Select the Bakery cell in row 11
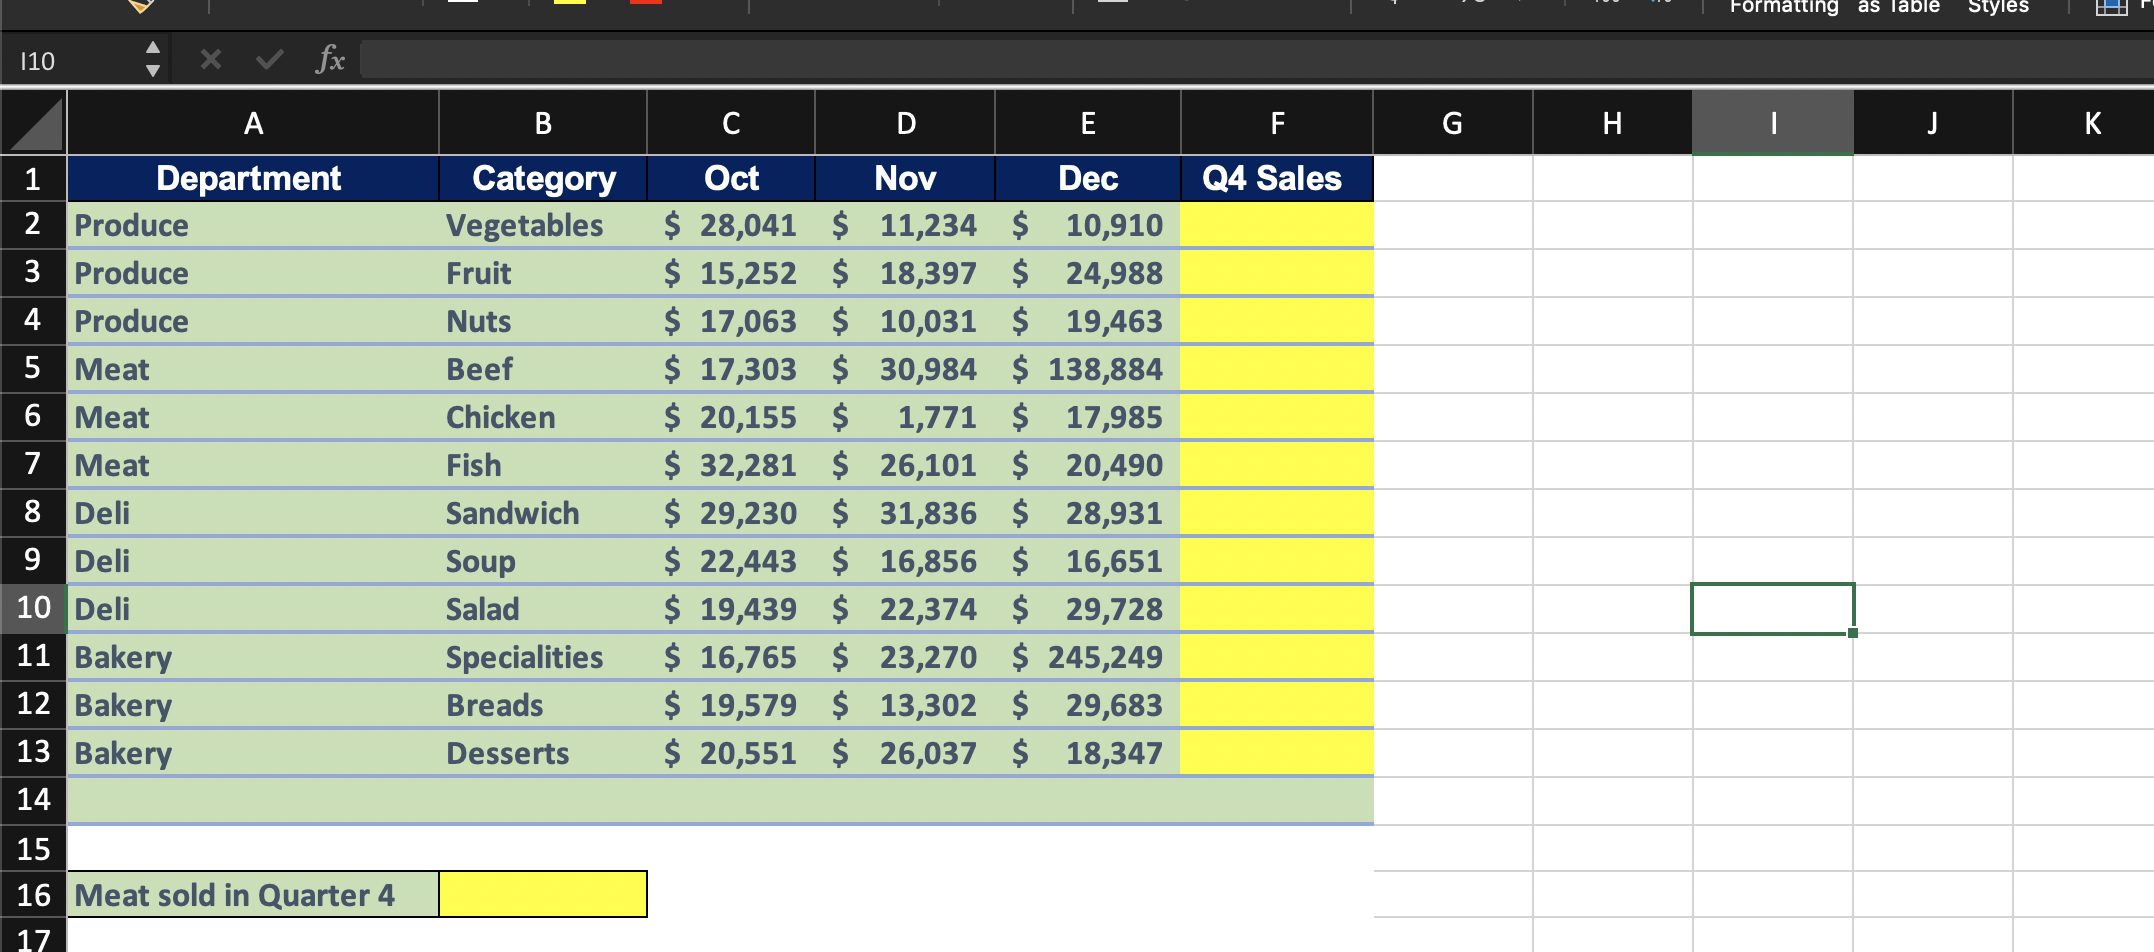 [253, 658]
